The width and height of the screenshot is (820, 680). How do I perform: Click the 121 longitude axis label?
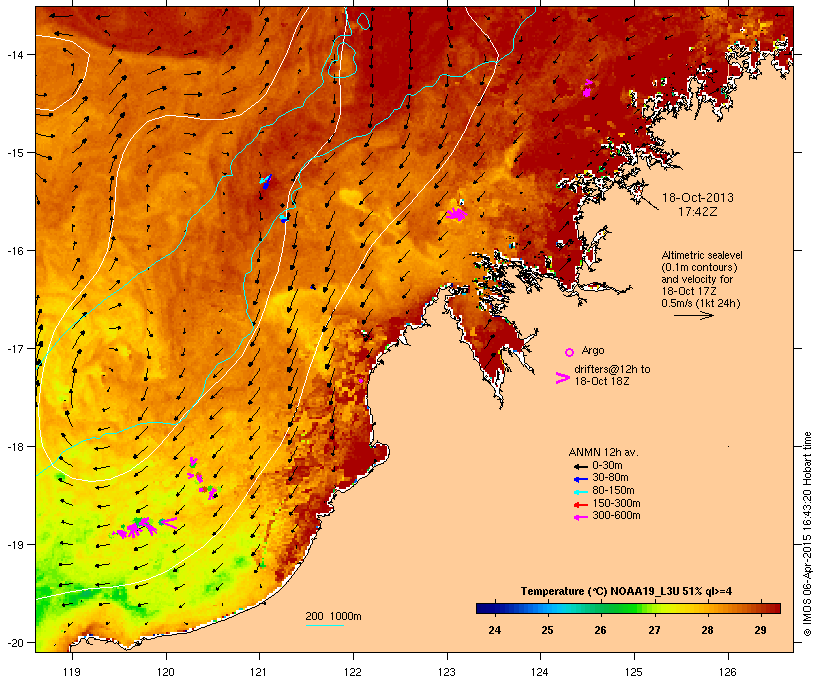tap(259, 672)
